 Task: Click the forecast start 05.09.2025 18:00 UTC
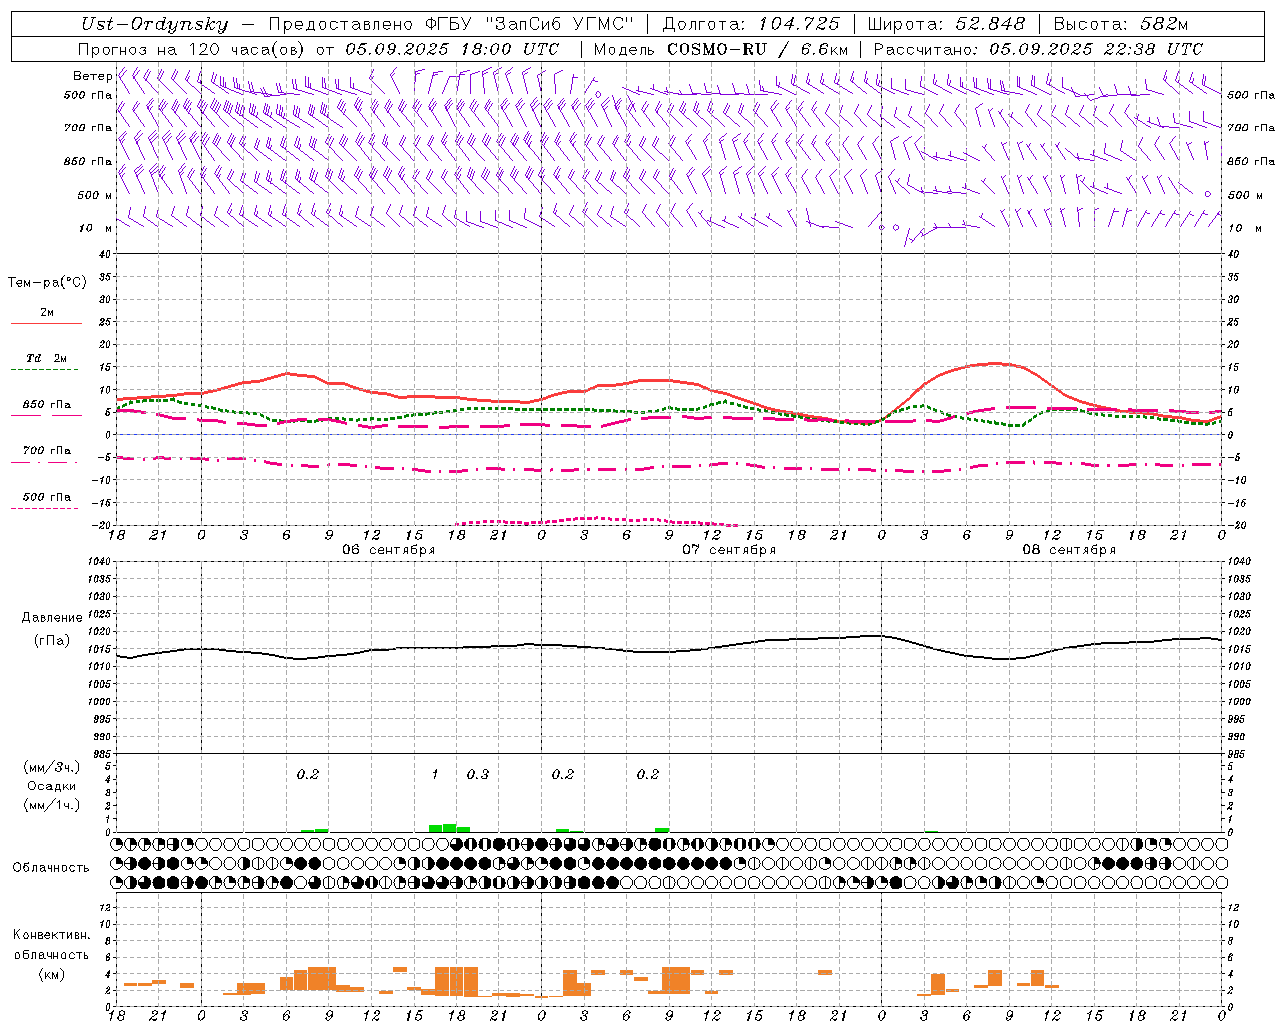[452, 49]
